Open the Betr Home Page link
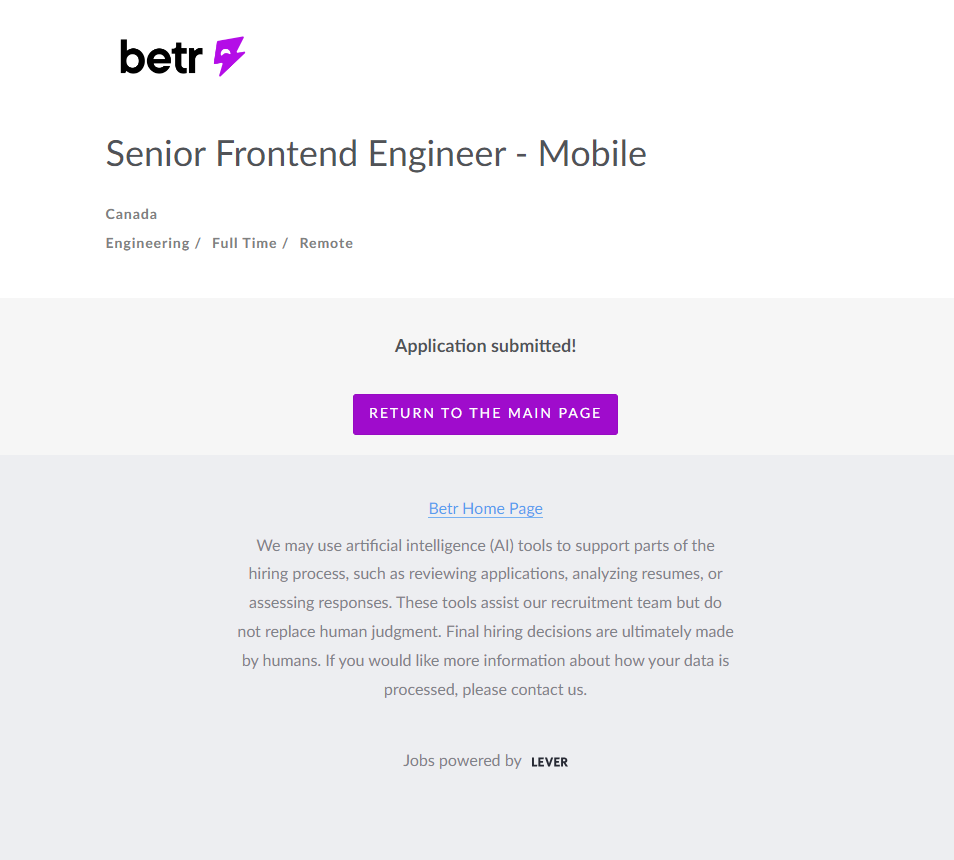This screenshot has width=954, height=860. [x=485, y=508]
